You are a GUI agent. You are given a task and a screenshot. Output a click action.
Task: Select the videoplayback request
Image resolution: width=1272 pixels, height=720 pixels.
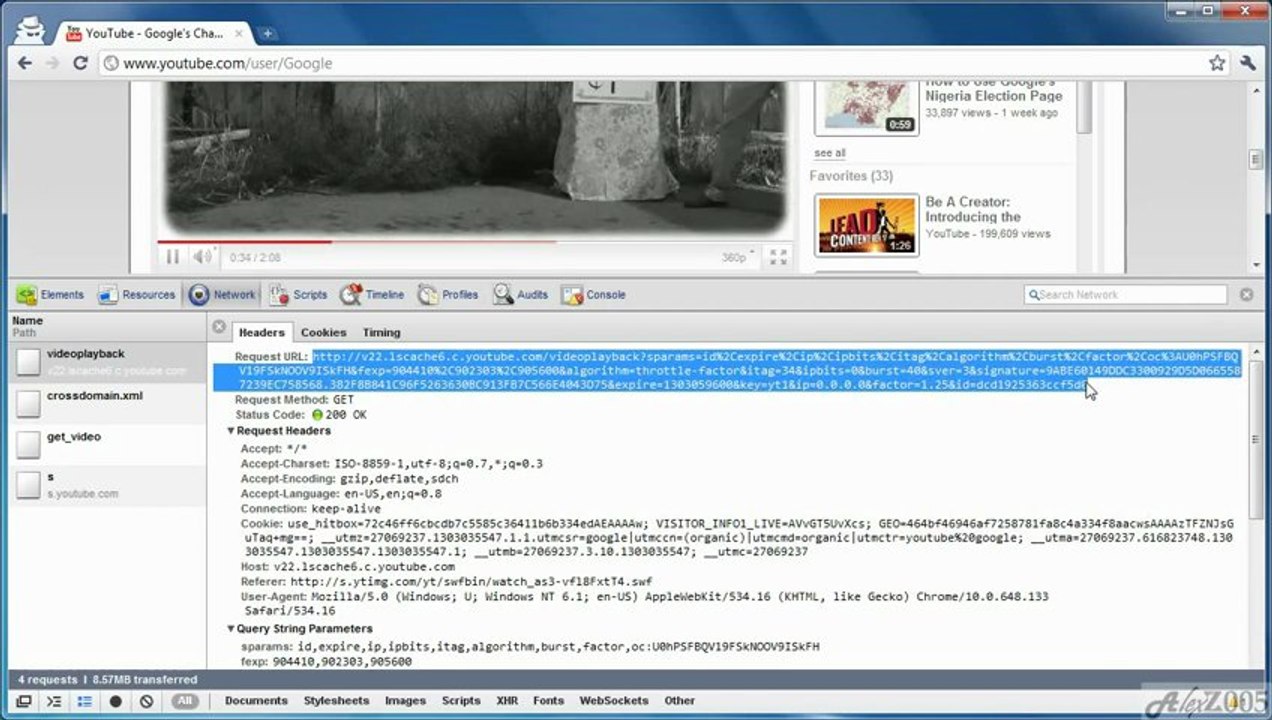point(108,362)
